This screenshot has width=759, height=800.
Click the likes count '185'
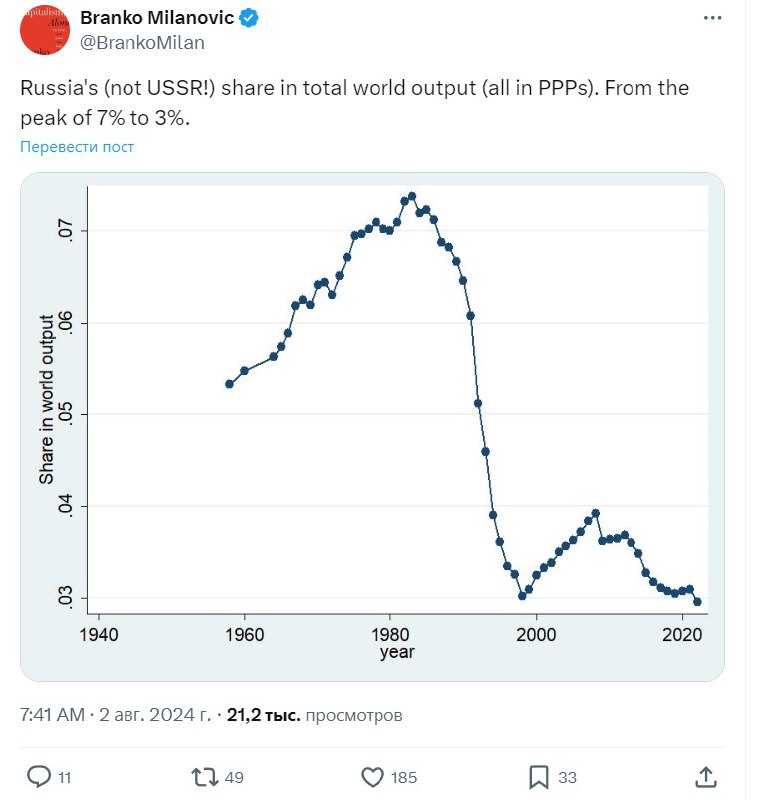click(x=404, y=778)
